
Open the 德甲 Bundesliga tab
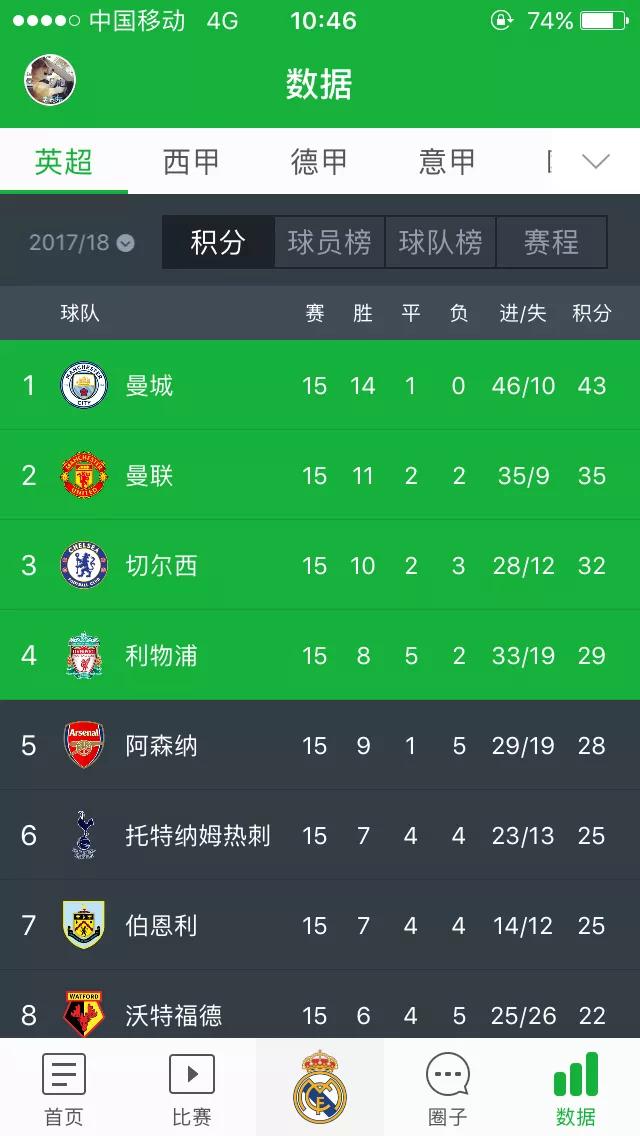point(317,161)
